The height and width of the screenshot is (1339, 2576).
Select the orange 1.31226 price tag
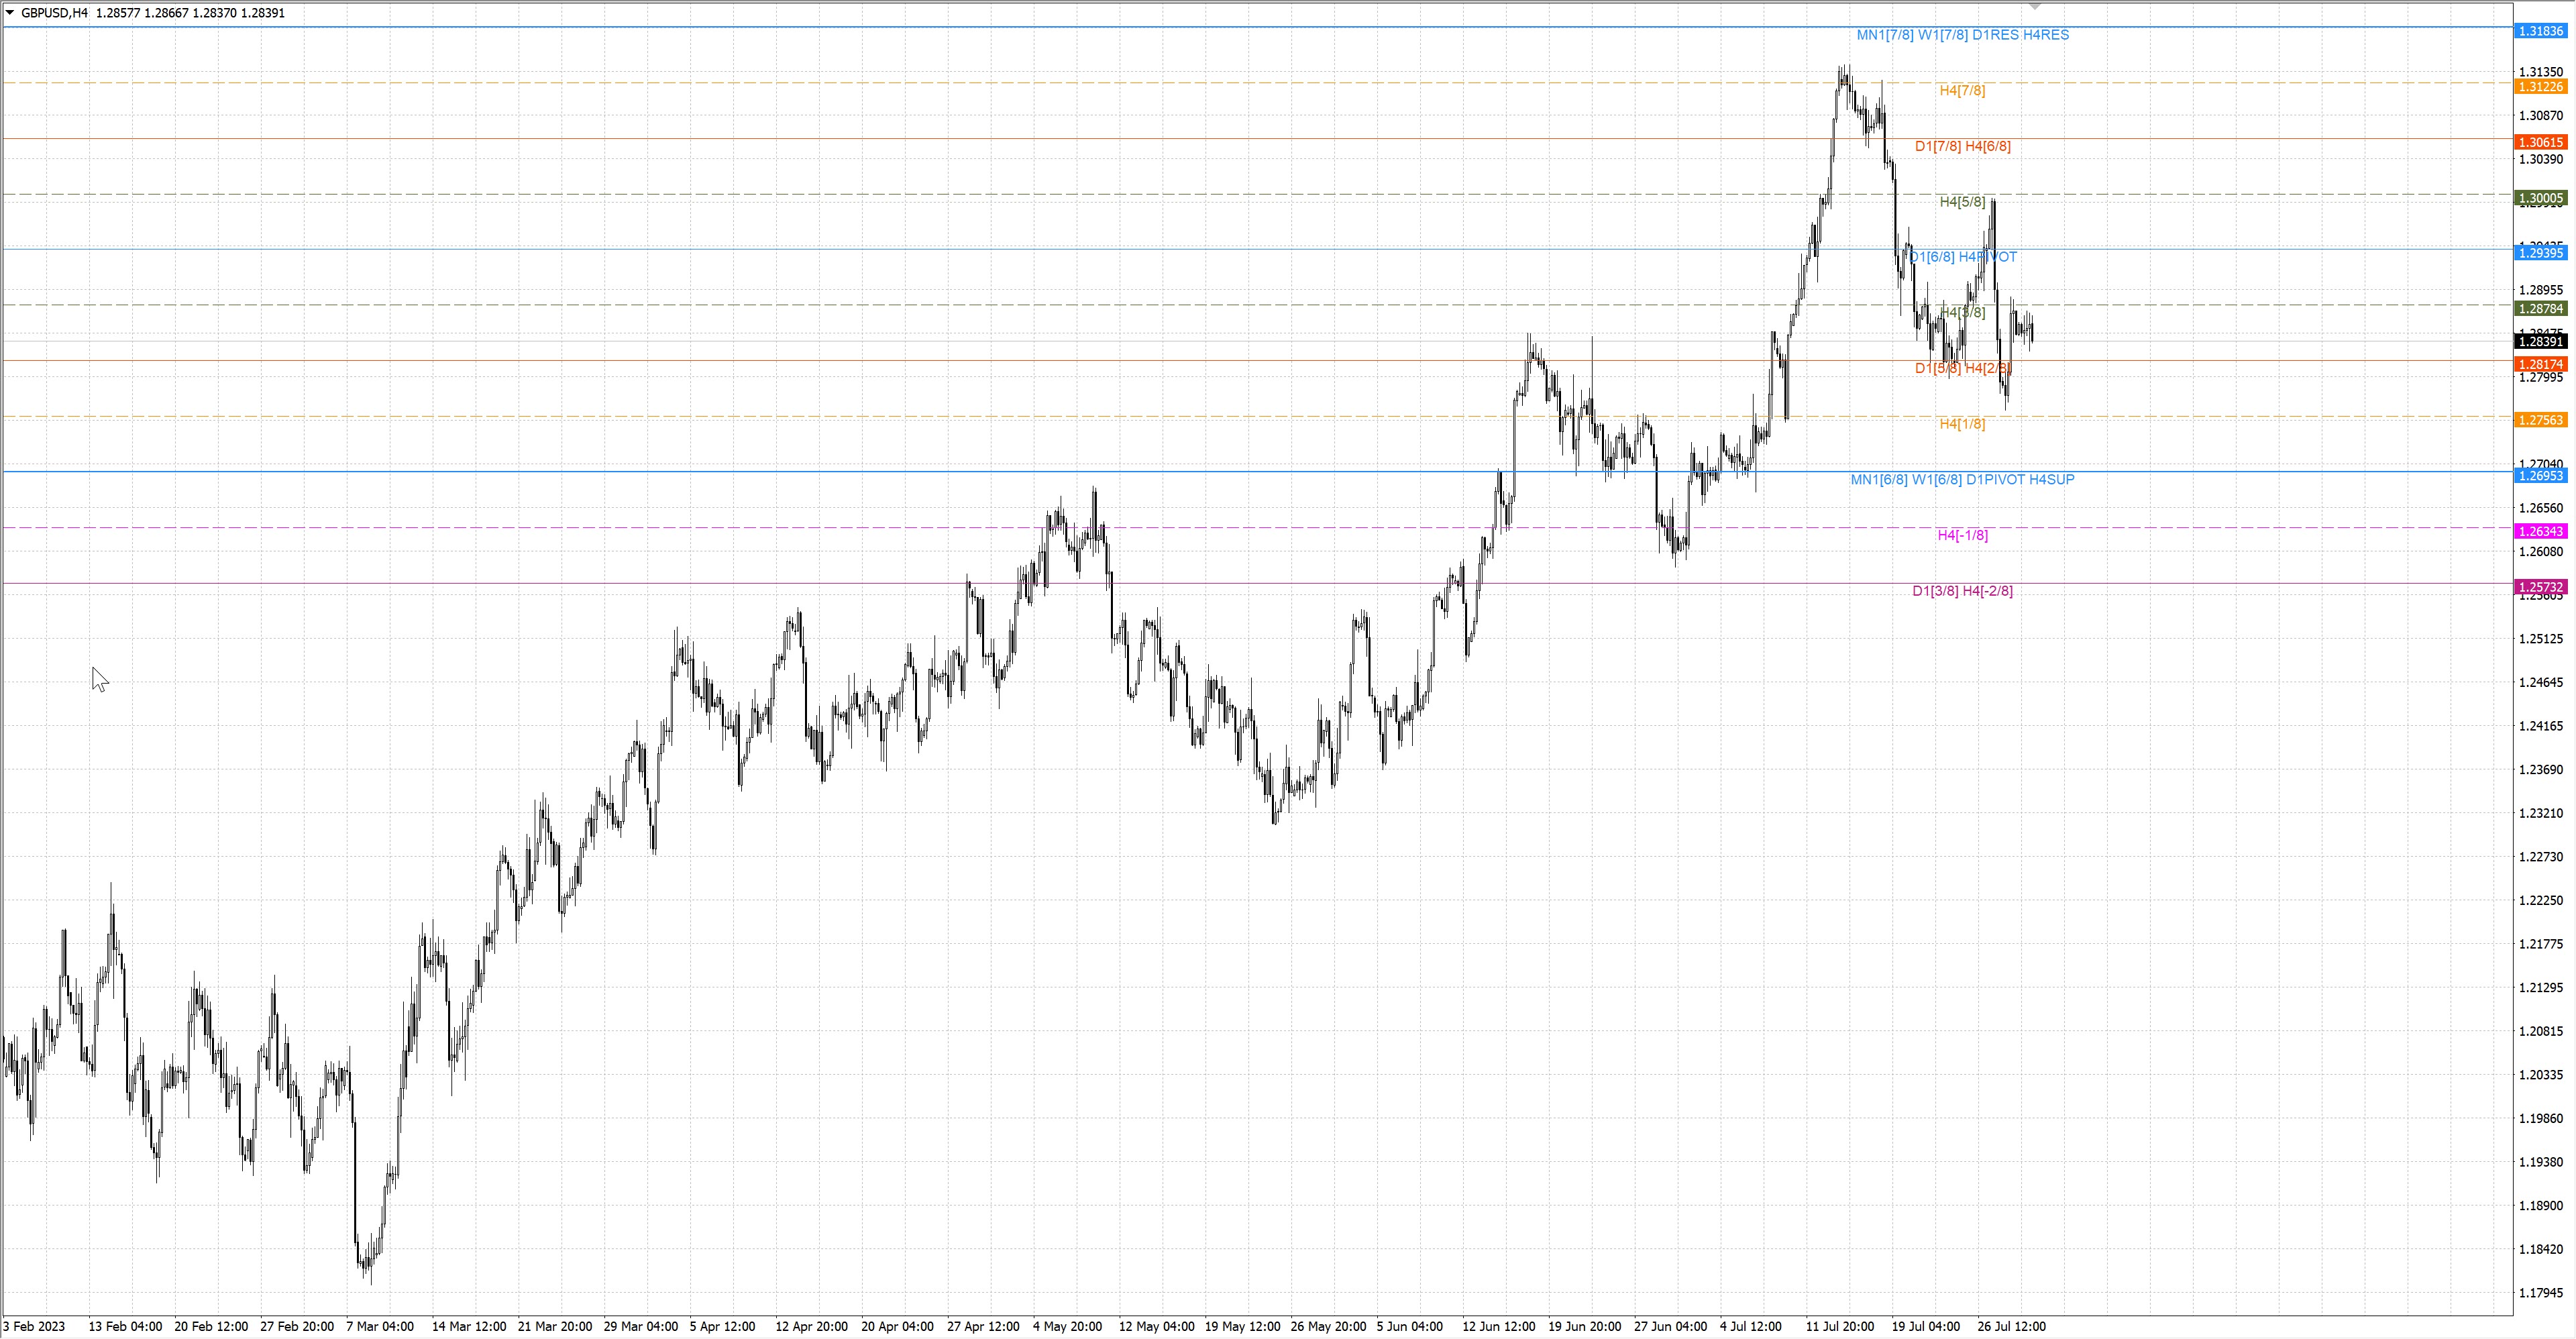[2540, 87]
